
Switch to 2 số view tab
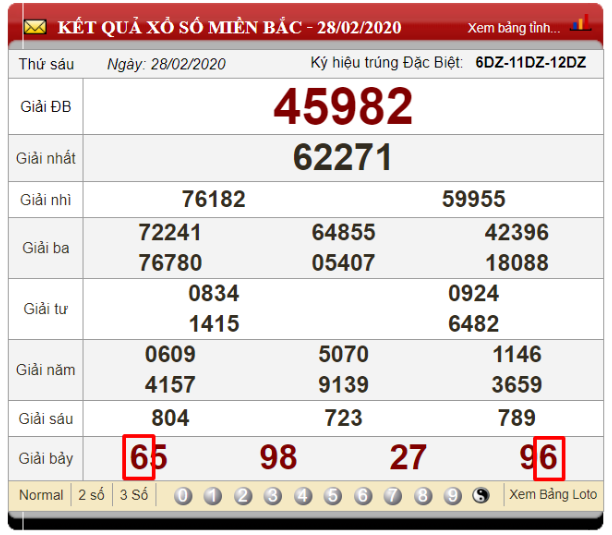coord(93,495)
